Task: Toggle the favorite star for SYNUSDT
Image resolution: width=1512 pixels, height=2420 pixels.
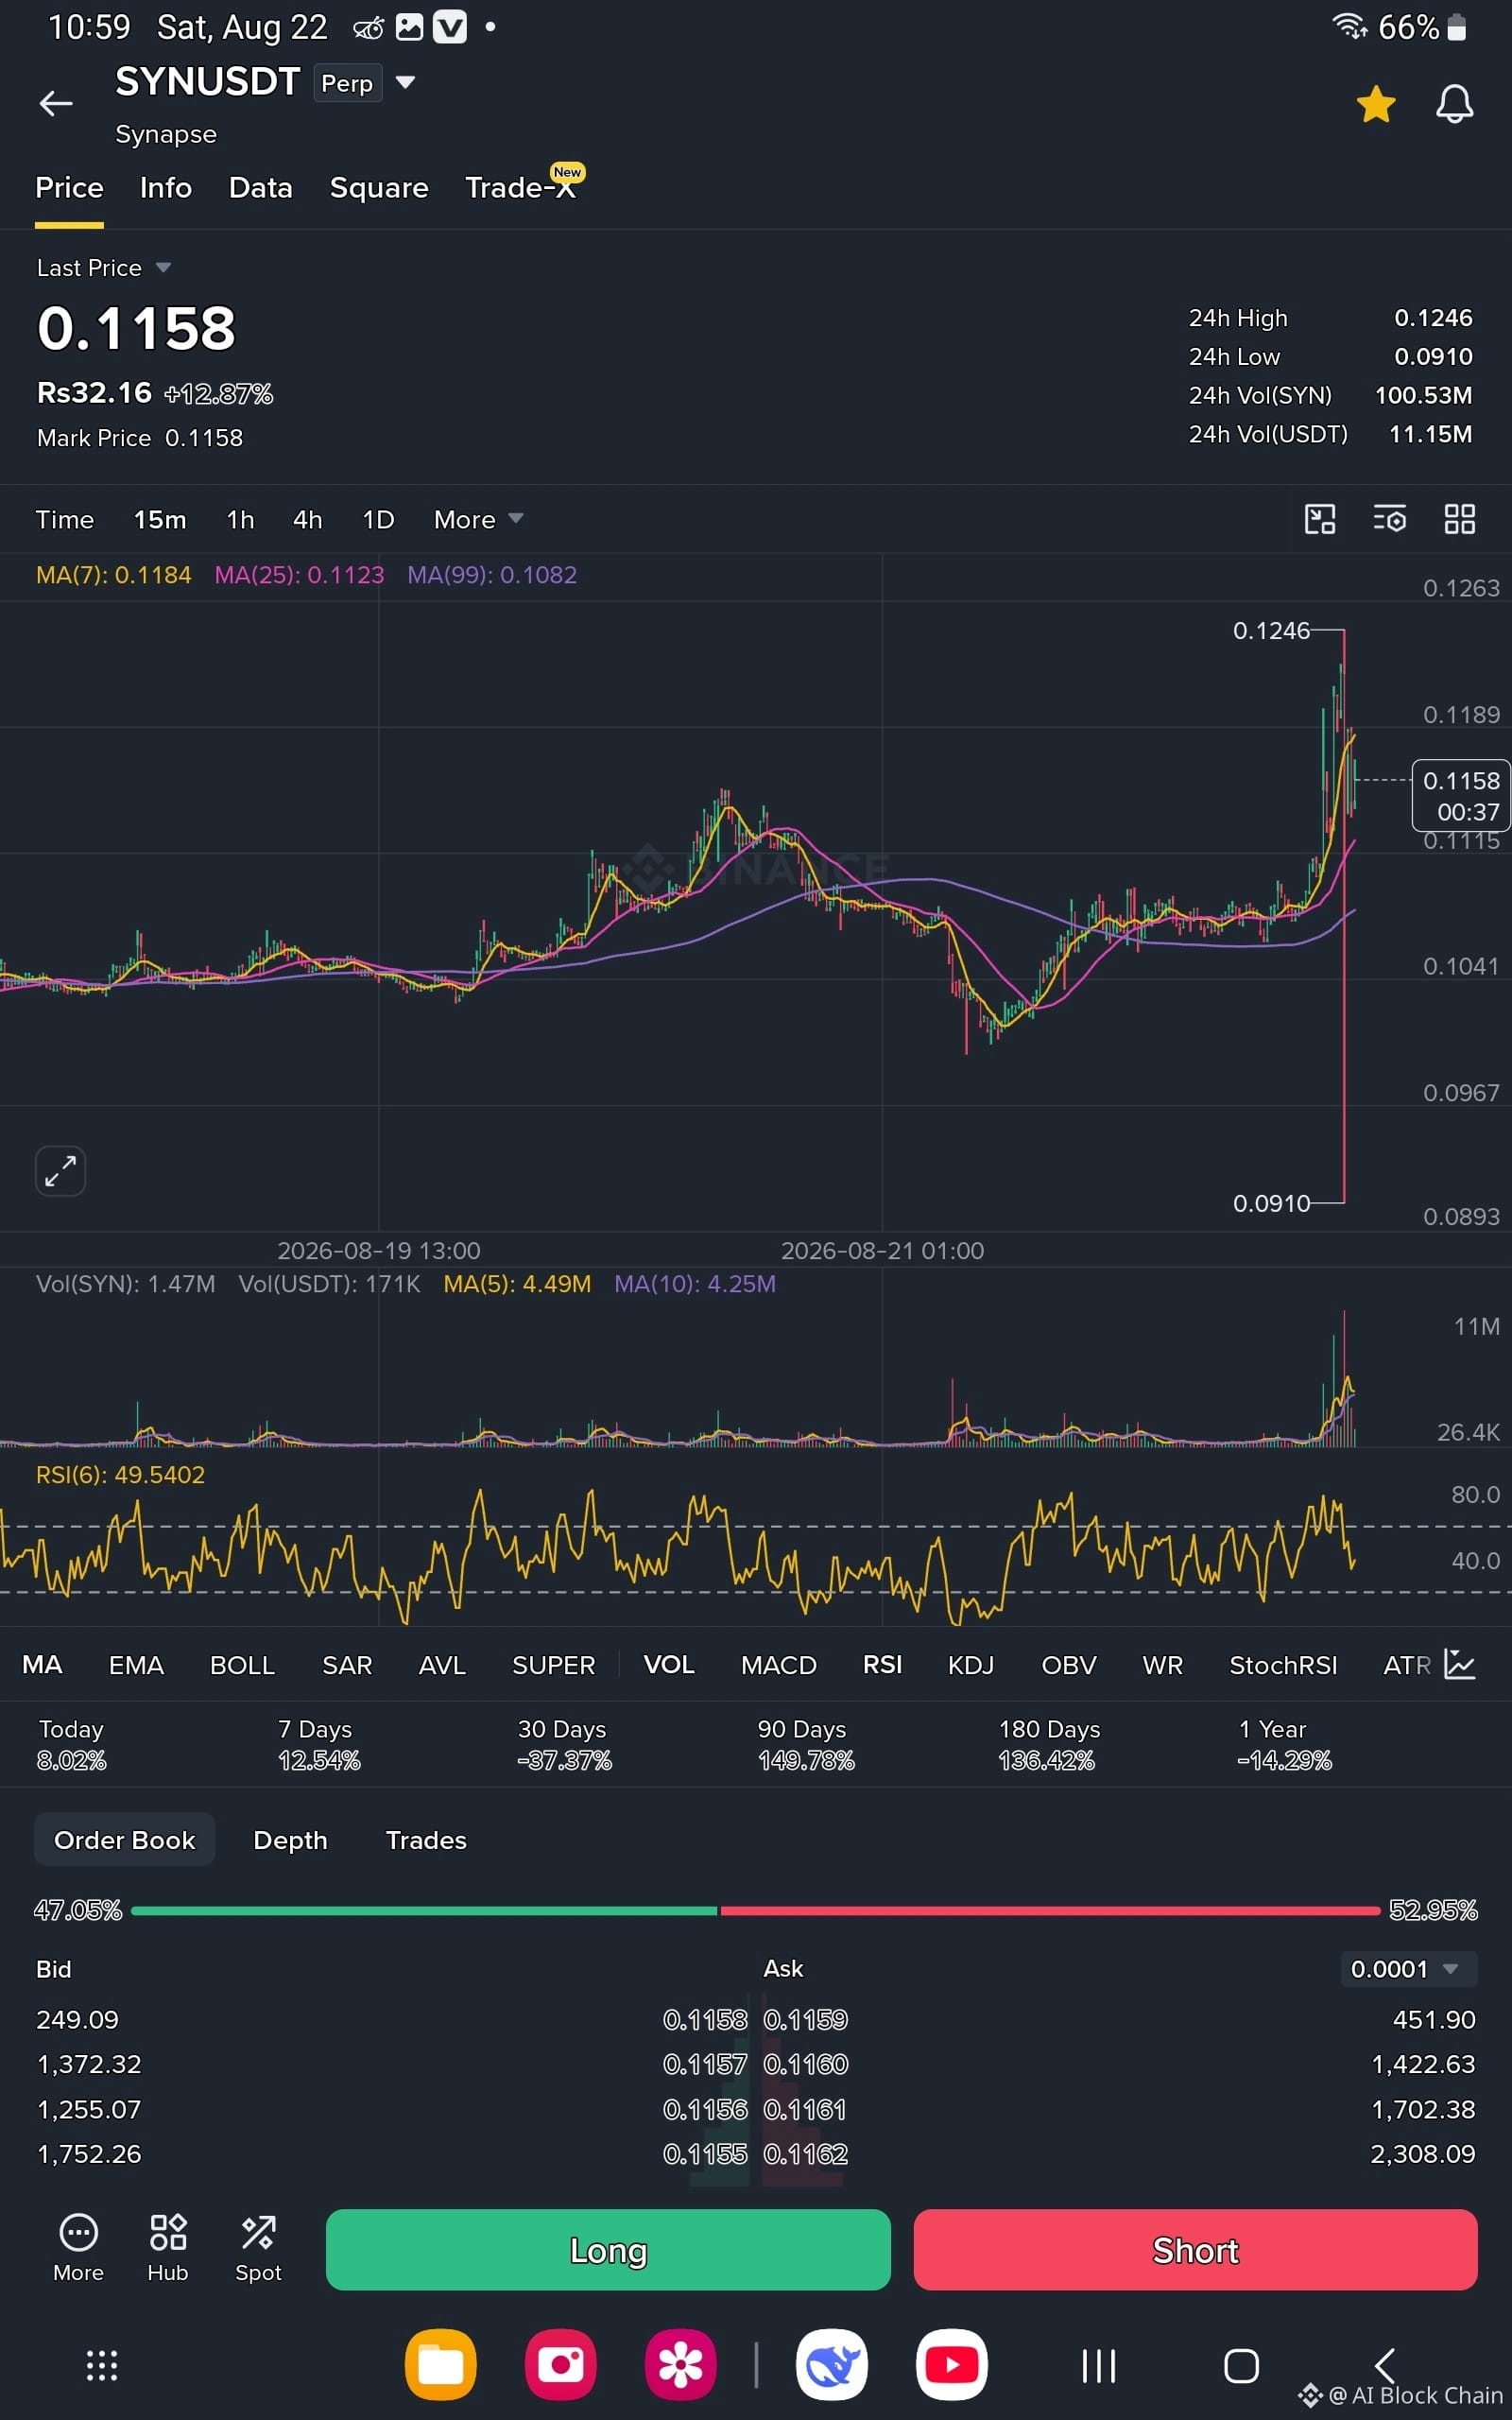Action: [x=1376, y=104]
